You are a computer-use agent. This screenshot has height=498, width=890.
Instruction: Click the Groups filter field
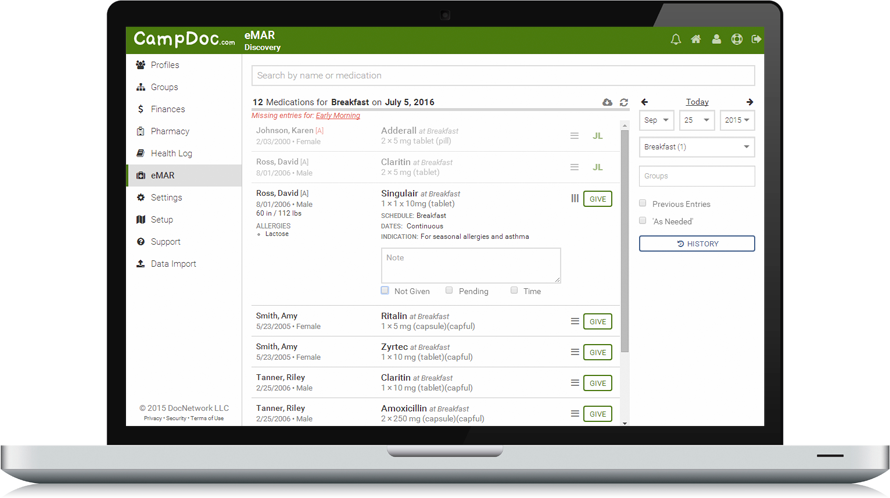(697, 176)
